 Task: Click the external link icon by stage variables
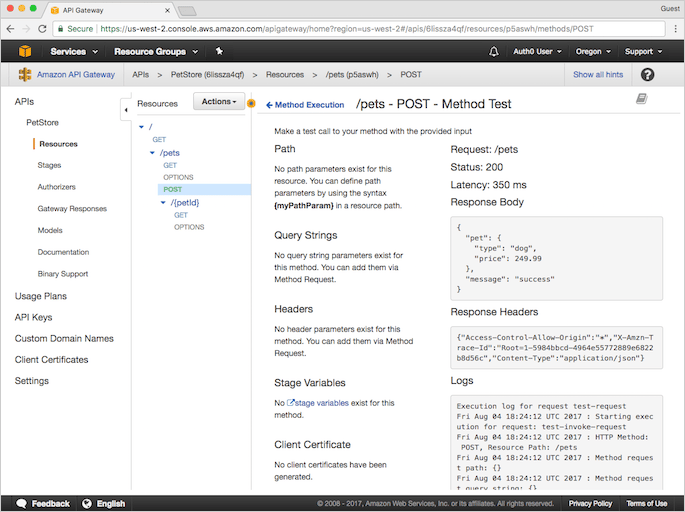(x=291, y=402)
